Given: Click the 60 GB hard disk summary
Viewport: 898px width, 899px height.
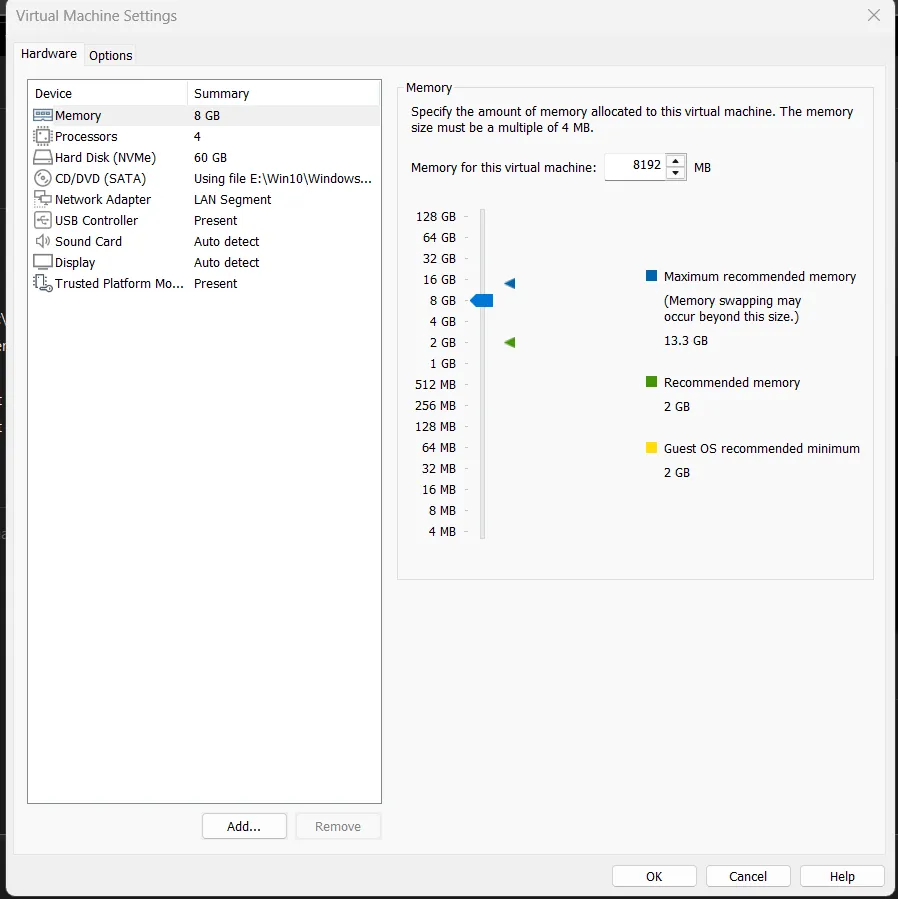Looking at the screenshot, I should pyautogui.click(x=210, y=158).
